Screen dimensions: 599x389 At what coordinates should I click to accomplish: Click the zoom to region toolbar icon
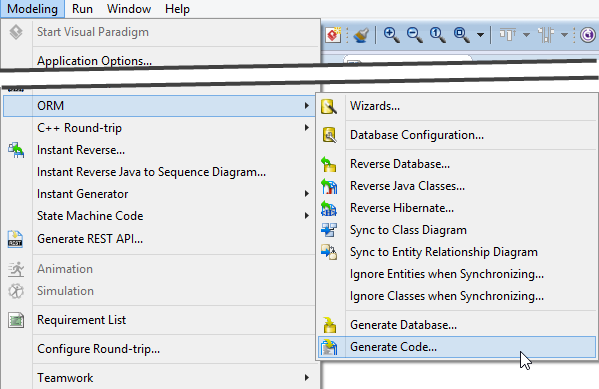461,35
